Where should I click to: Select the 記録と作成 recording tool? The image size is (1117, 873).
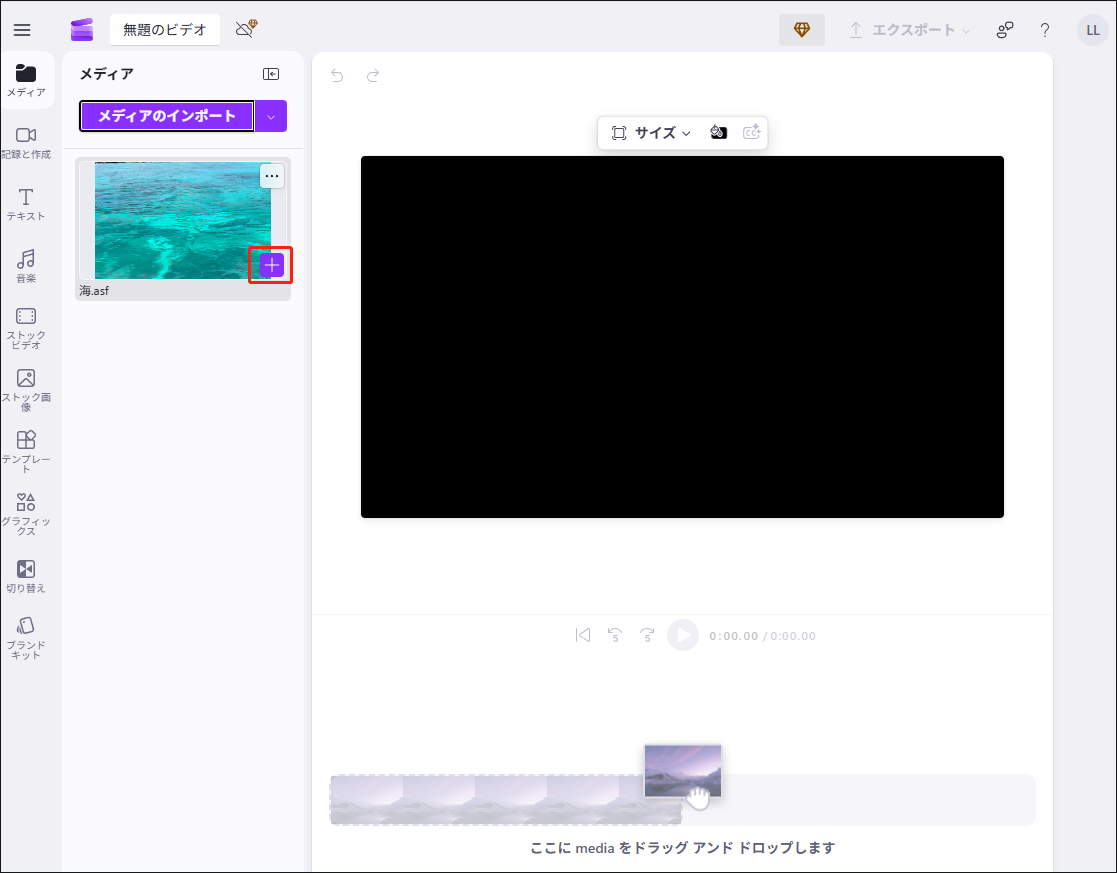point(27,143)
